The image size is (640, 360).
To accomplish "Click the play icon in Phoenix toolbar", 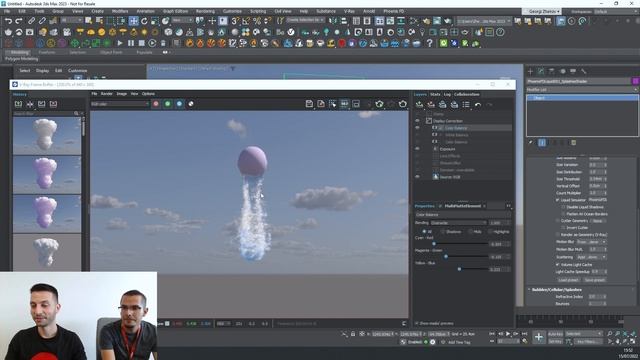I will tap(120, 43).
